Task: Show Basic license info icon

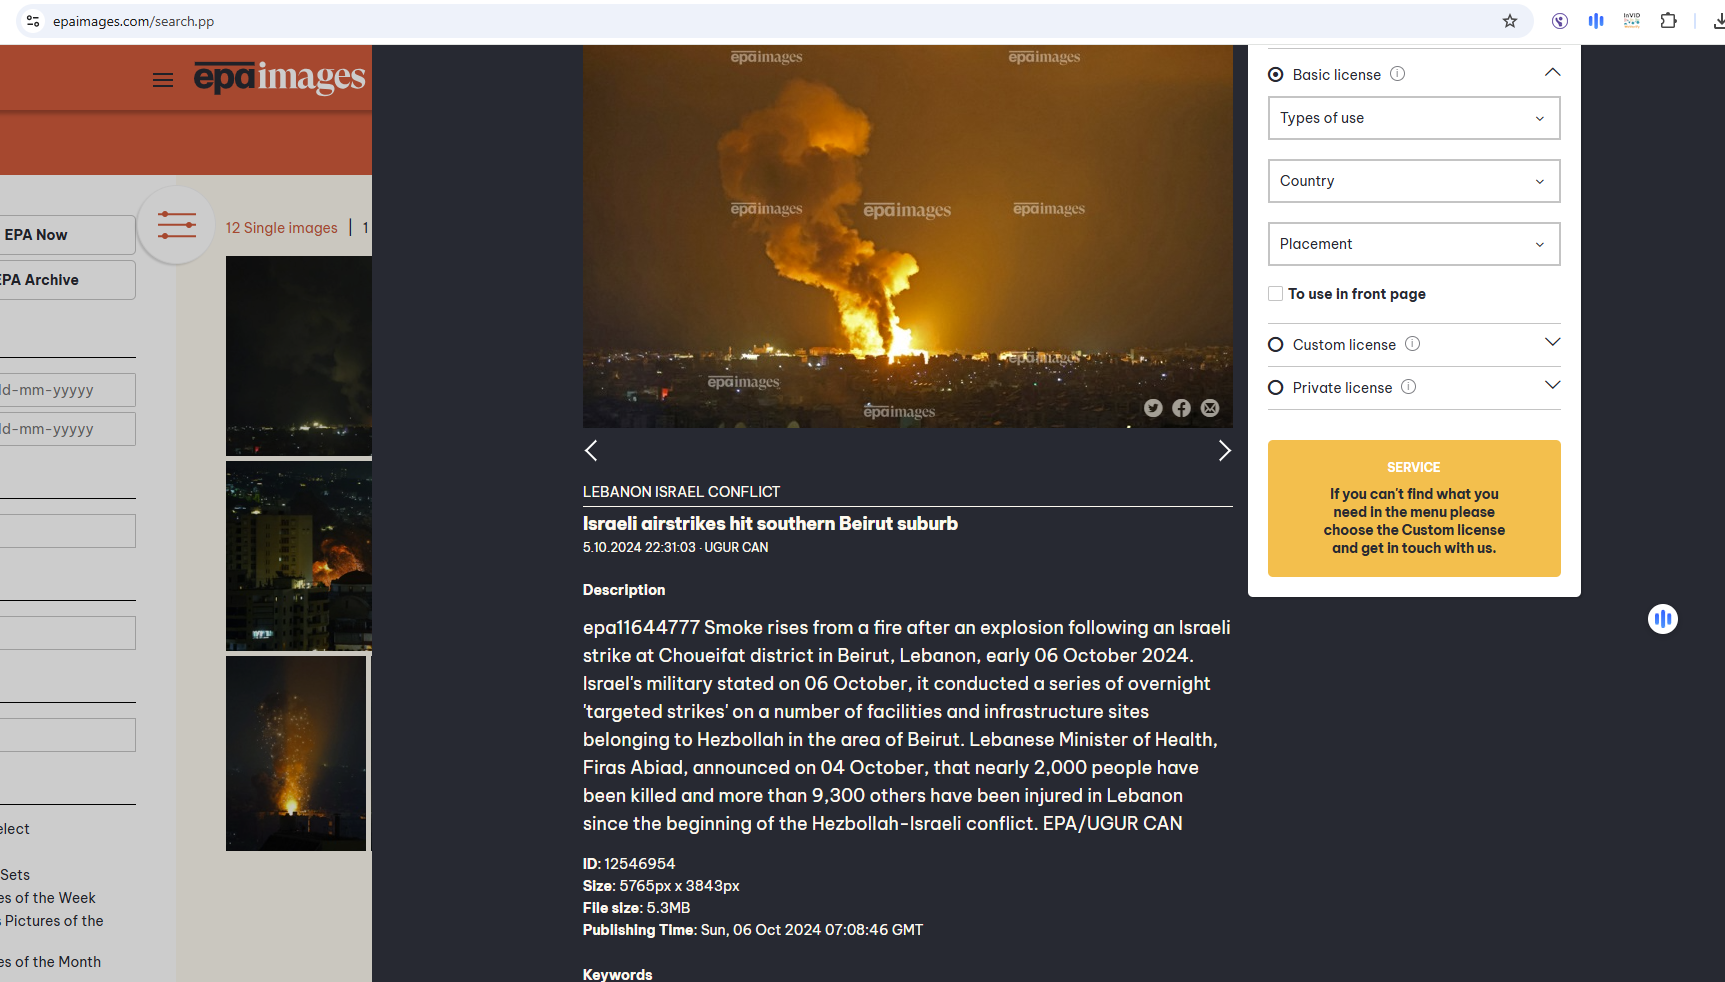Action: (x=1398, y=74)
